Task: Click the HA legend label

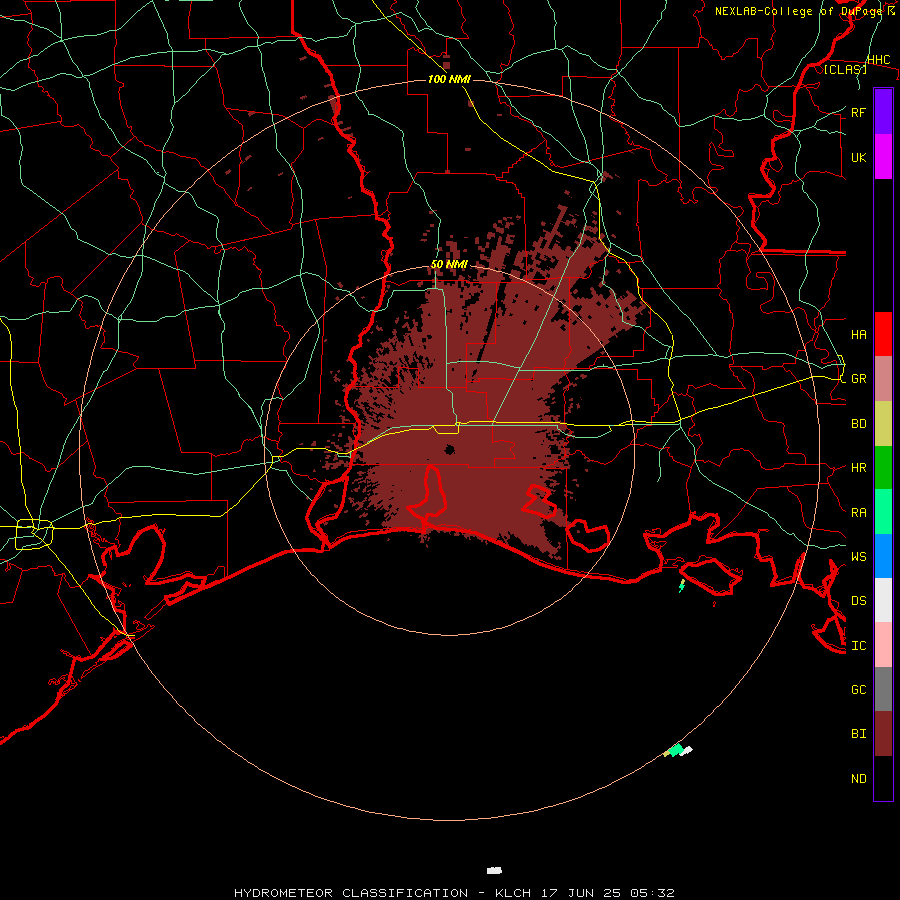Action: [858, 335]
